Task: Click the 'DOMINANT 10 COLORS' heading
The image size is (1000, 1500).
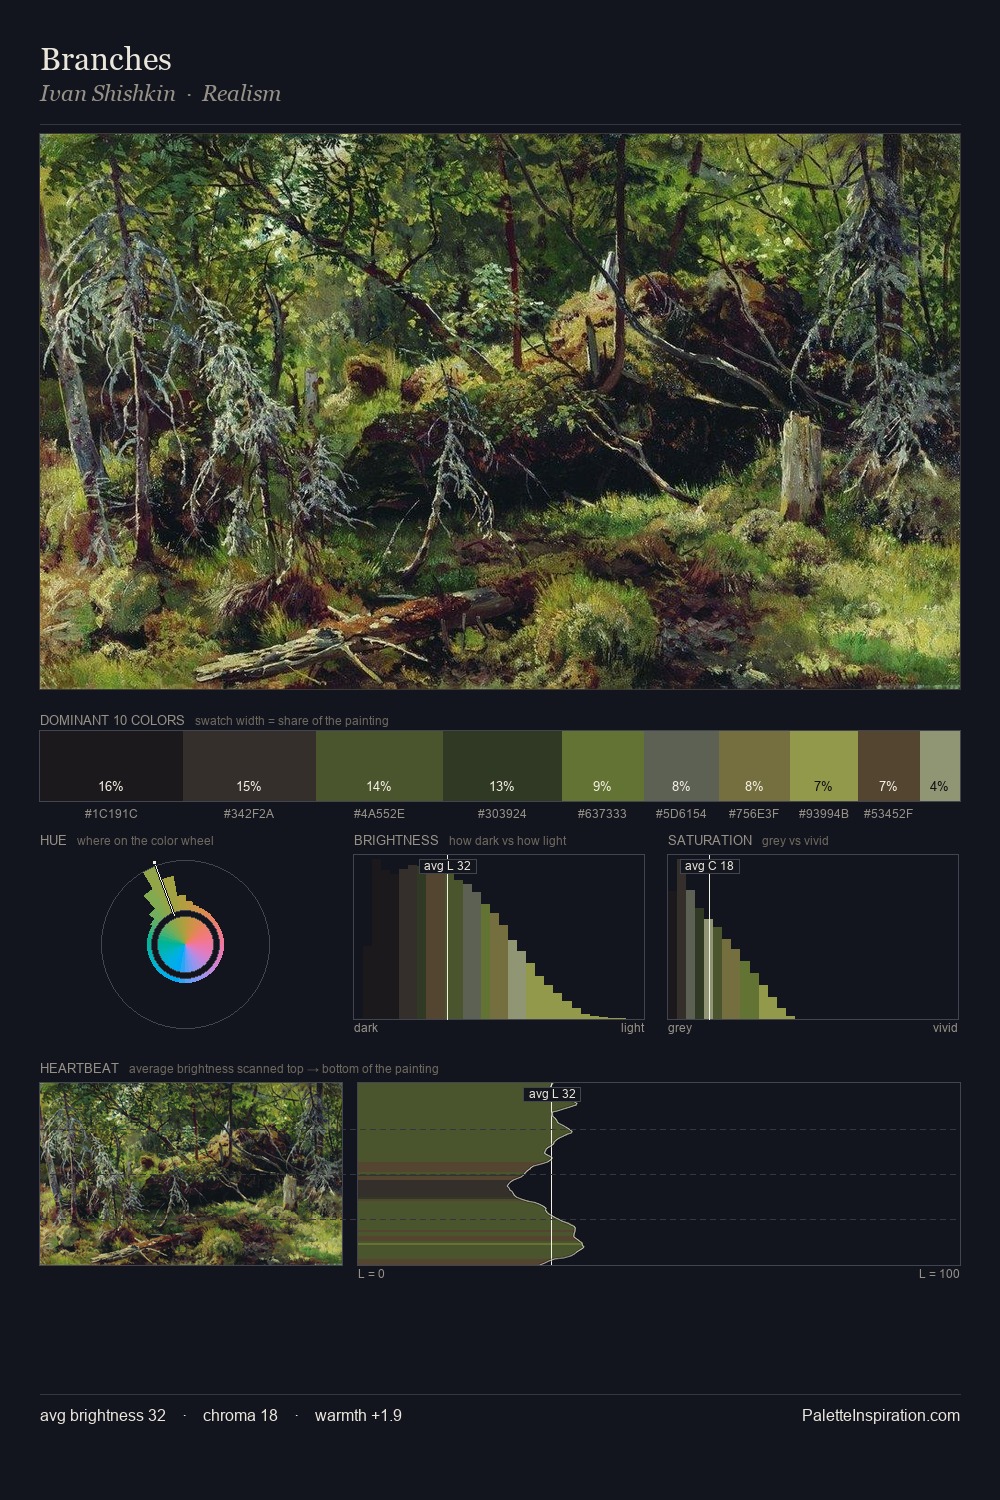Action: [x=112, y=720]
